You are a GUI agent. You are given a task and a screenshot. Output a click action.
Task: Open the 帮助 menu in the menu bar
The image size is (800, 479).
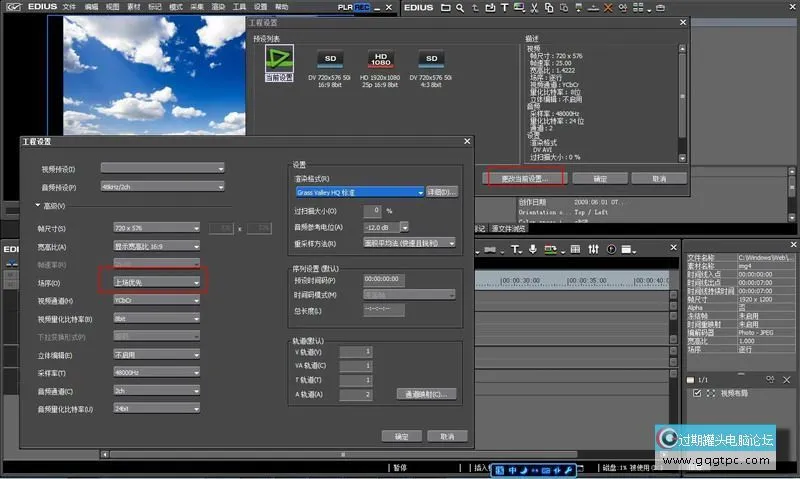tap(281, 7)
